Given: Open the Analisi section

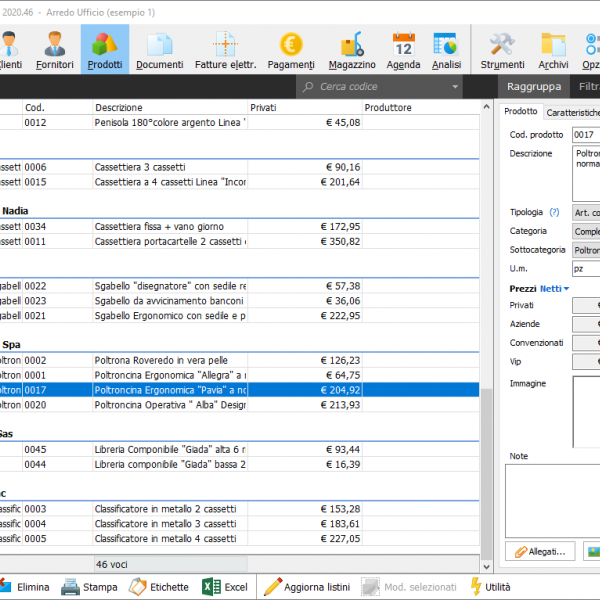Looking at the screenshot, I should pyautogui.click(x=446, y=50).
